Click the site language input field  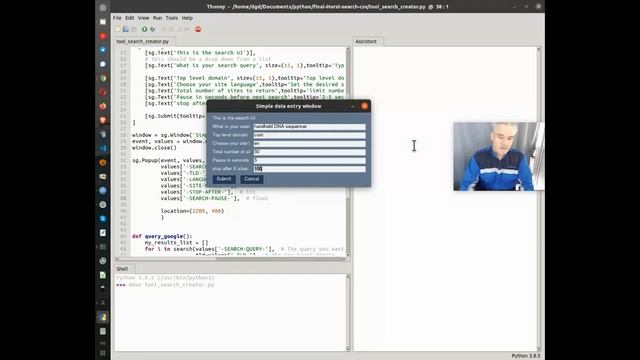[x=309, y=144]
